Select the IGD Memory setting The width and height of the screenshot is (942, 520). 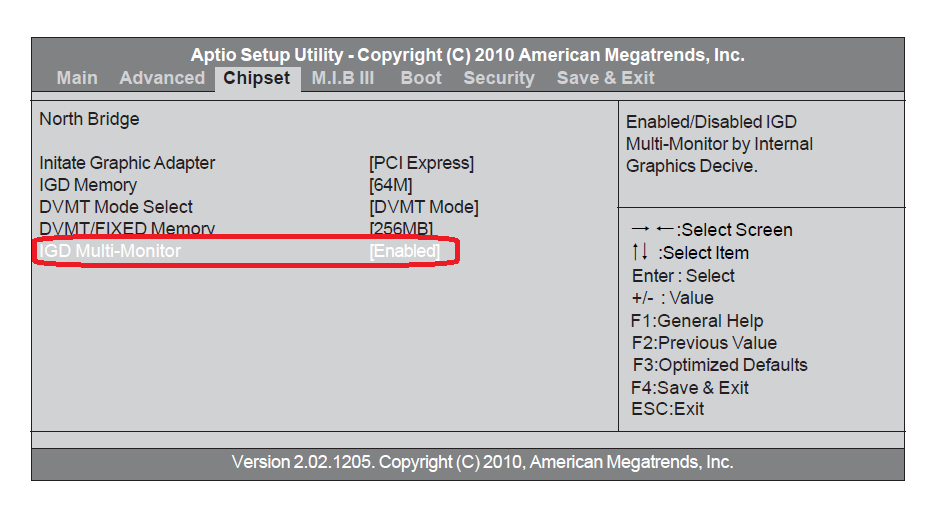pos(88,185)
